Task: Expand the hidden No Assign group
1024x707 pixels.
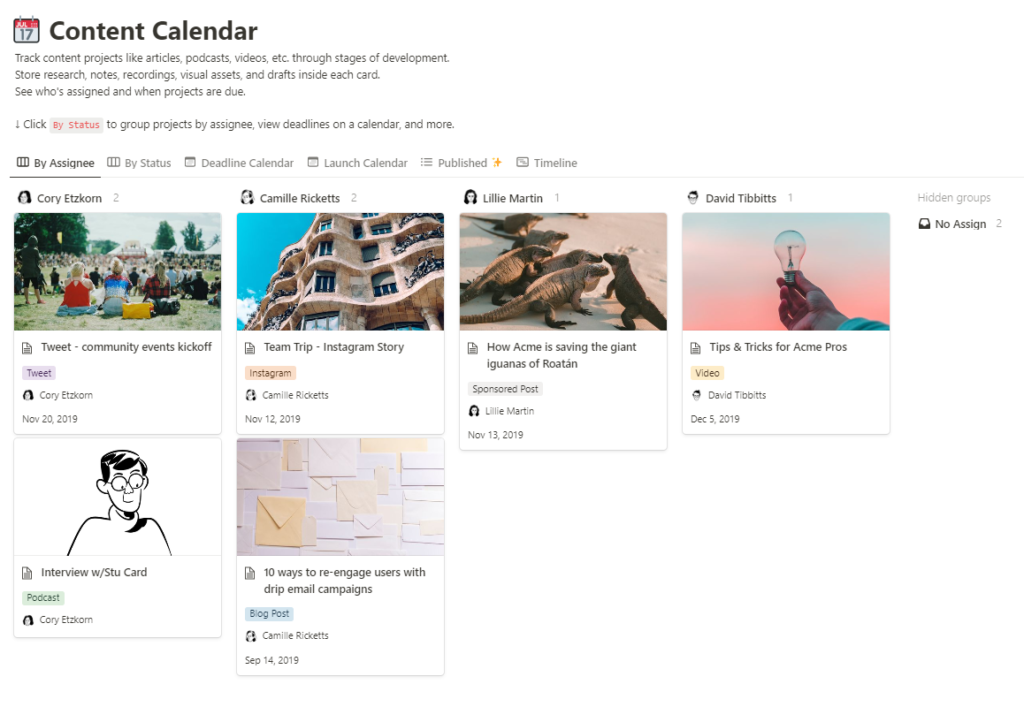Action: tap(960, 224)
